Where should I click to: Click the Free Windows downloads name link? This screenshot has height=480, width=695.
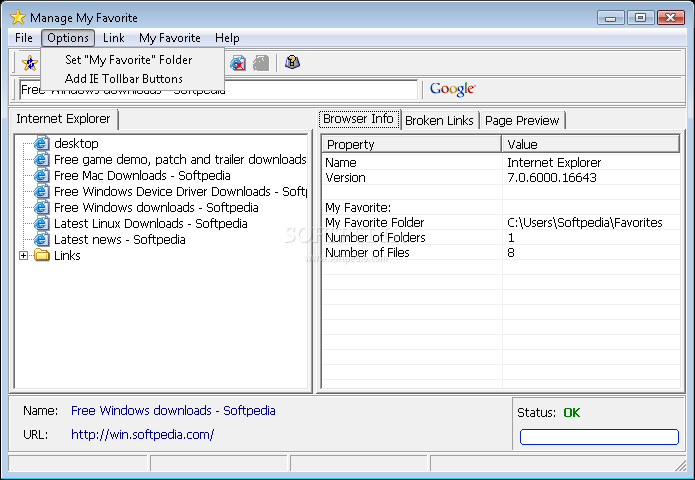click(173, 410)
